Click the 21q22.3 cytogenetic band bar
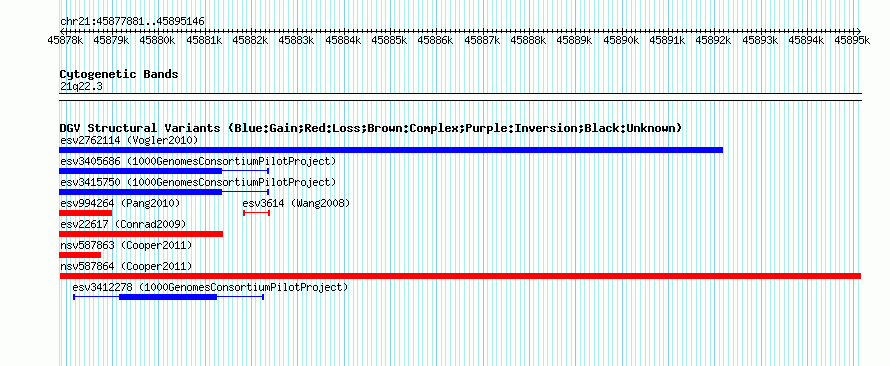Image resolution: width=890 pixels, height=366 pixels. click(x=460, y=97)
